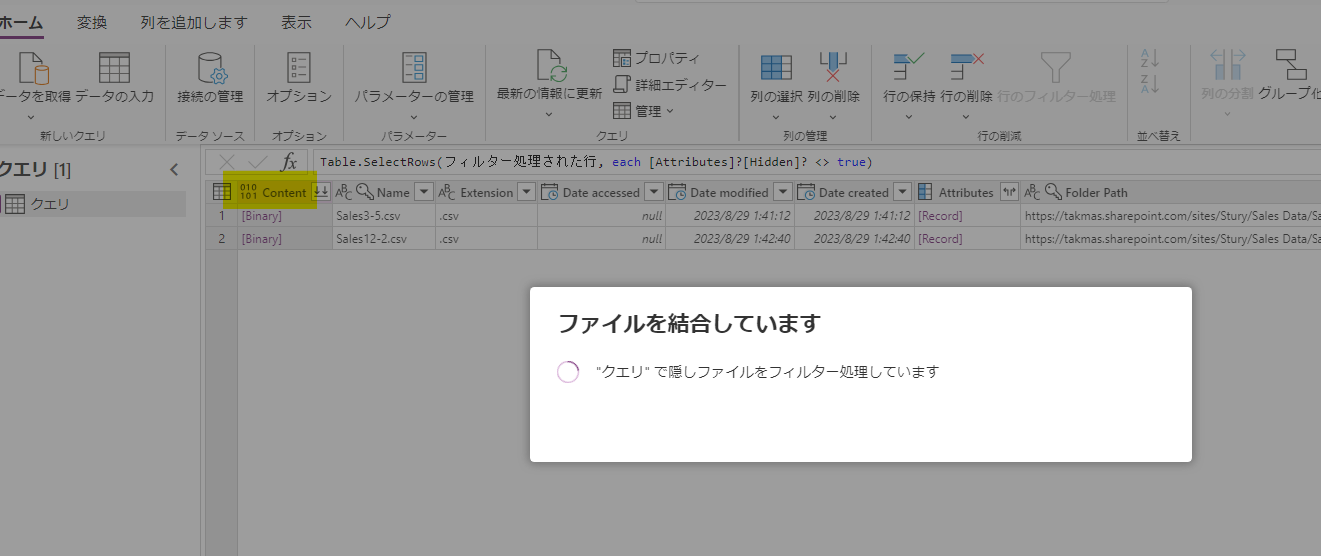Click the [Binary] cell of Sales3-5.csv row
1321x556 pixels.
[284, 215]
